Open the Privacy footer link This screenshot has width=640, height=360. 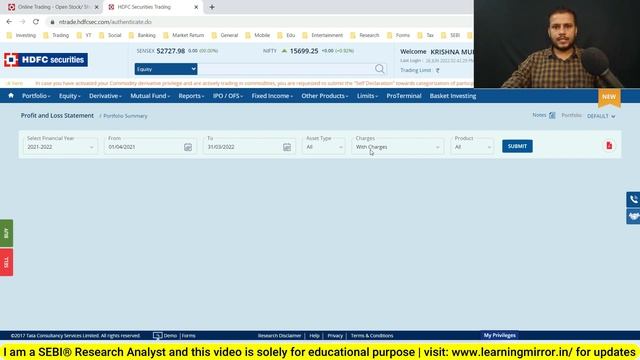[x=335, y=336]
